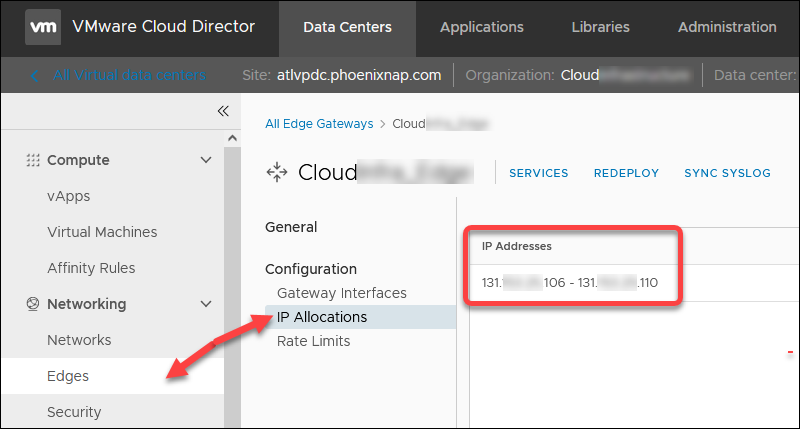Collapse the Compute section chevron
This screenshot has height=429, width=800.
206,160
